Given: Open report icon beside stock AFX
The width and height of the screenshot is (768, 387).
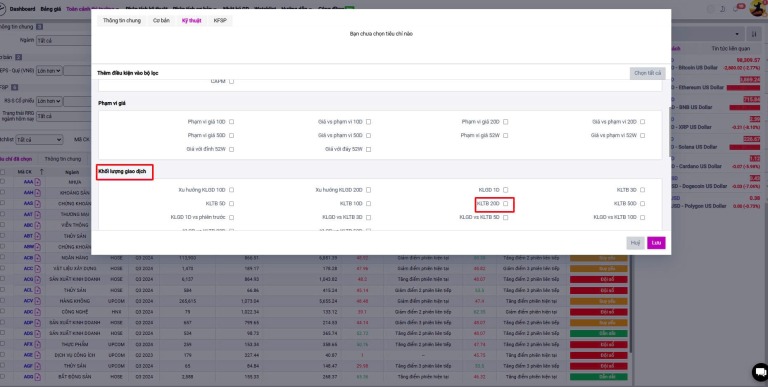Looking at the screenshot, I should (38, 344).
